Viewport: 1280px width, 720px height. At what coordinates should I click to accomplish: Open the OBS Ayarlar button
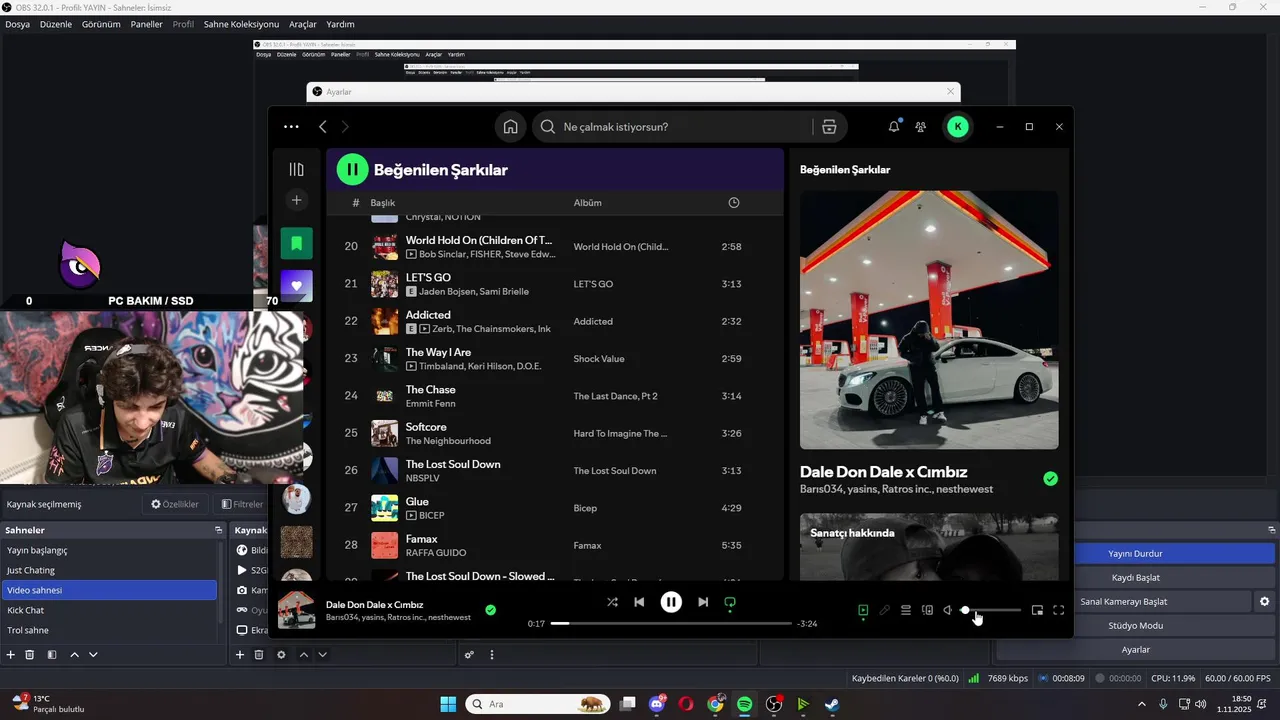[x=1135, y=649]
